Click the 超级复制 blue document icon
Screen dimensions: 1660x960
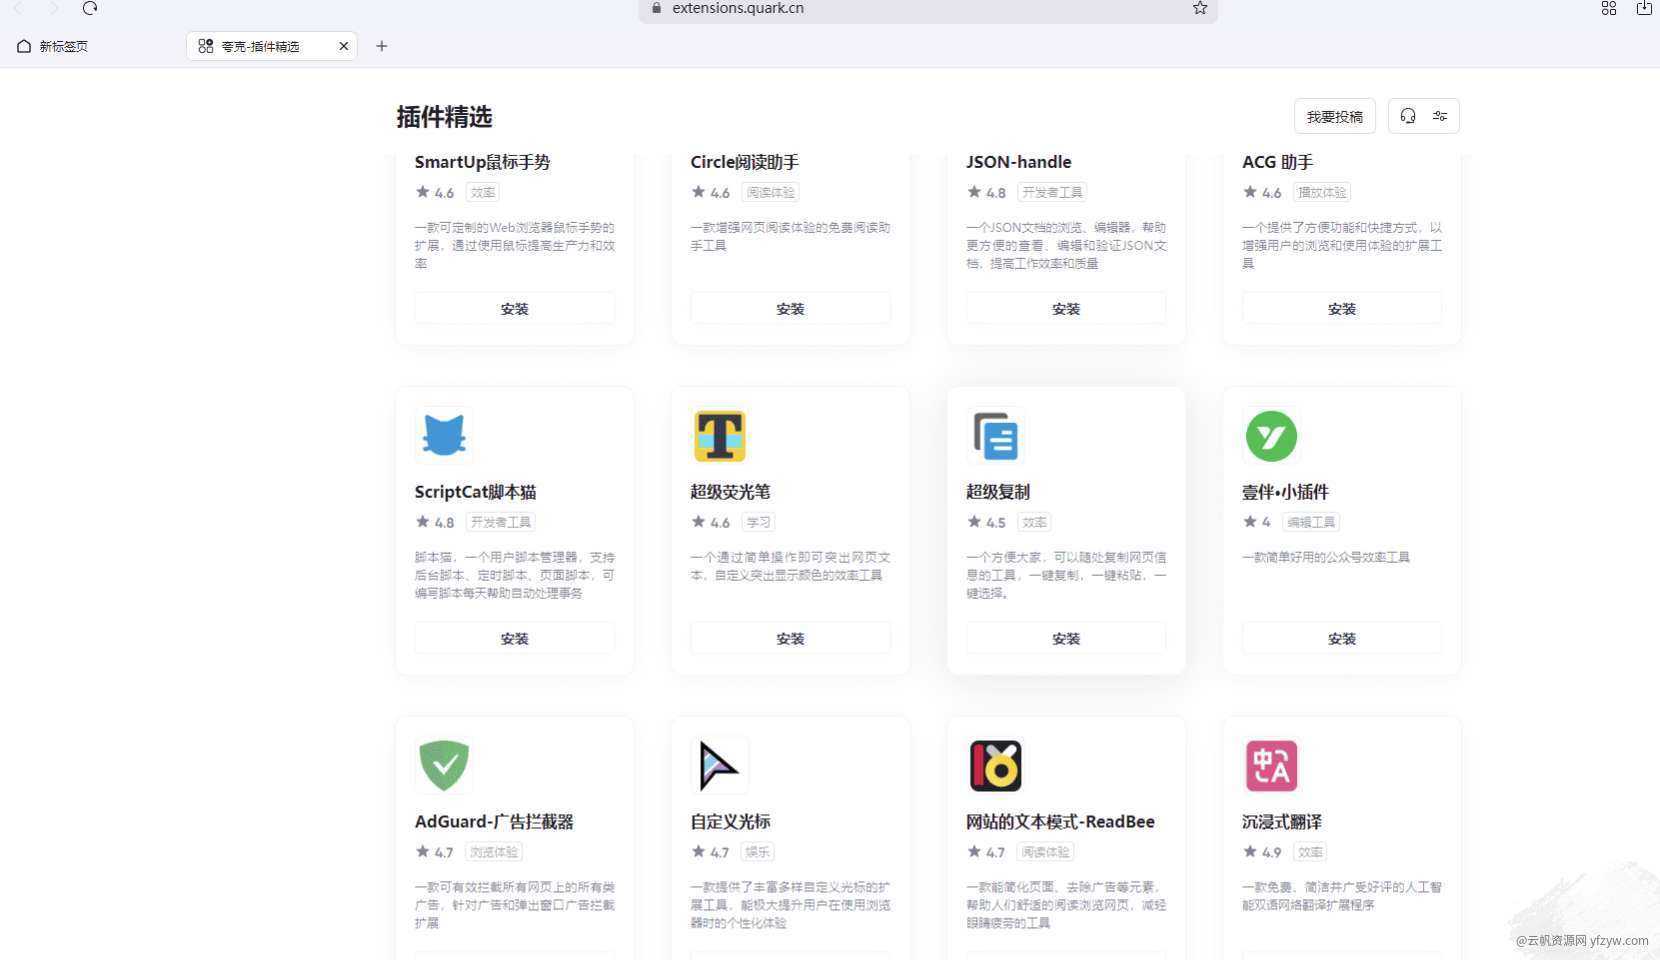click(995, 436)
